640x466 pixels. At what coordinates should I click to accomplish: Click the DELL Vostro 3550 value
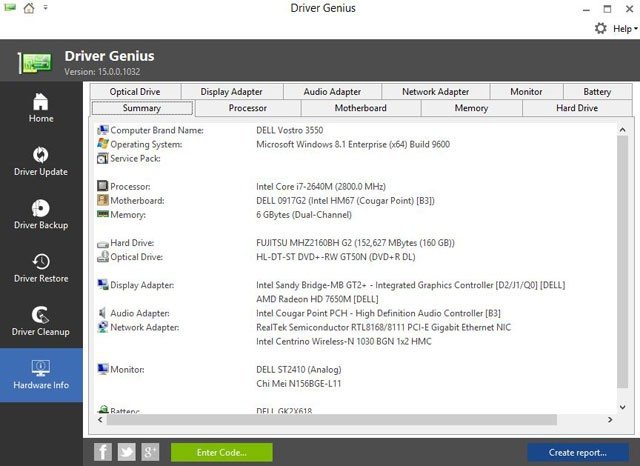[289, 130]
